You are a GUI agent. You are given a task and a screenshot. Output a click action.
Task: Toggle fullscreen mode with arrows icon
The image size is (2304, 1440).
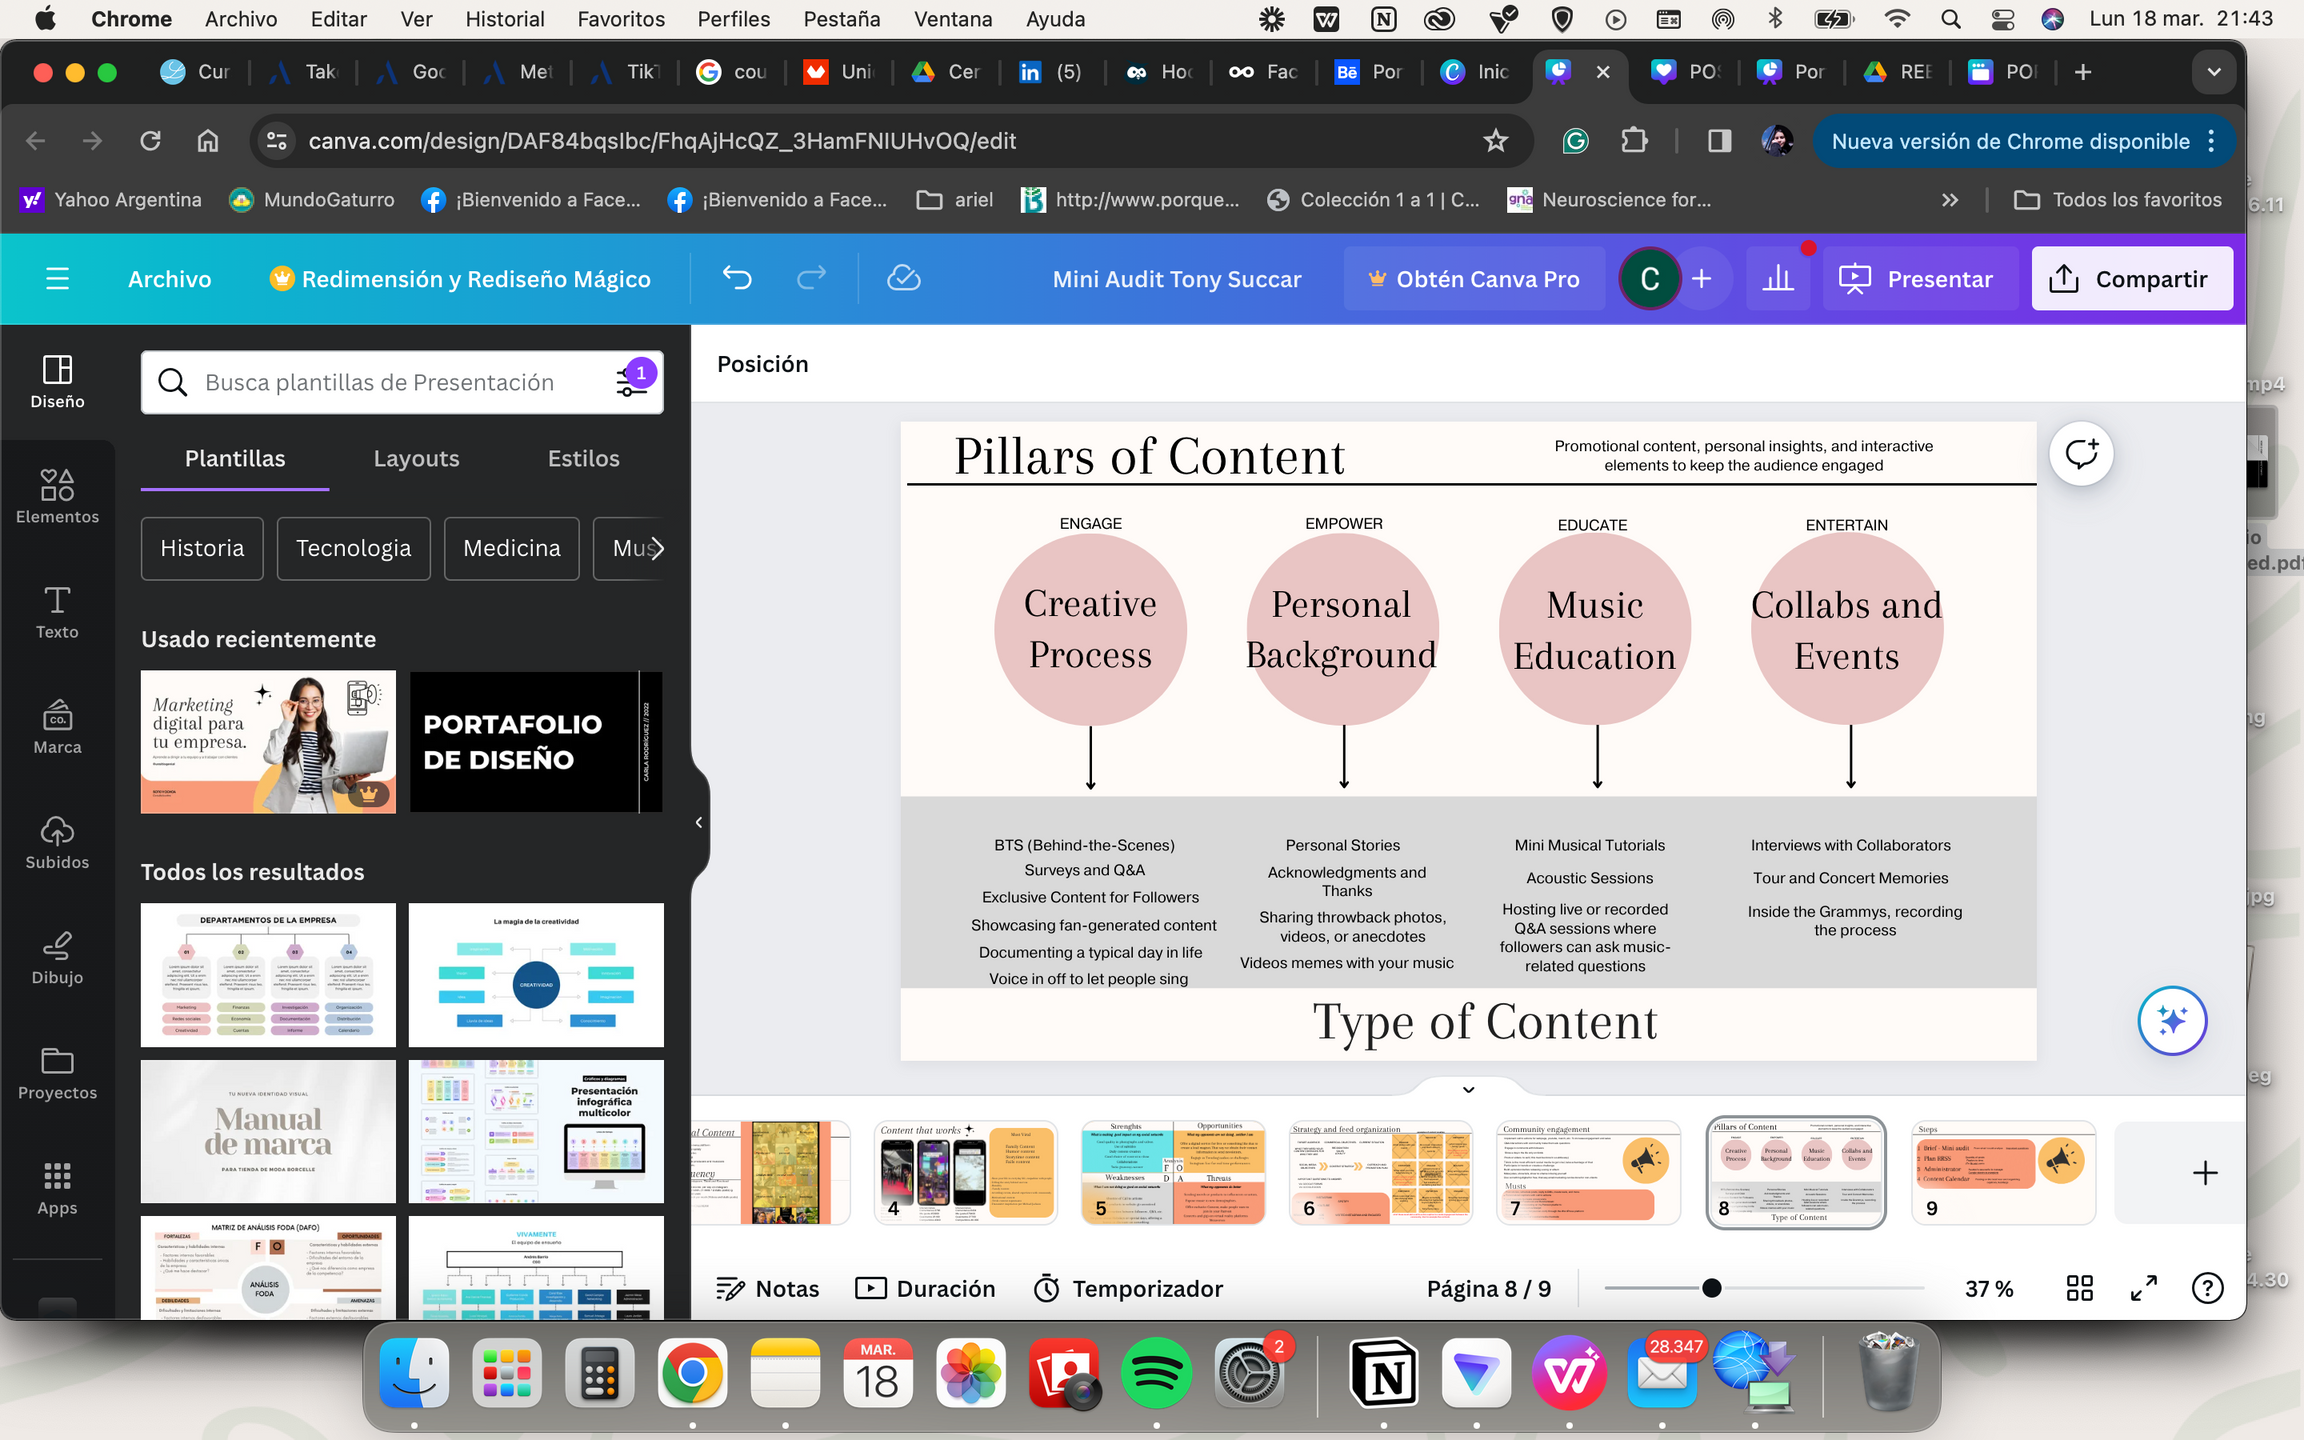tap(2143, 1288)
